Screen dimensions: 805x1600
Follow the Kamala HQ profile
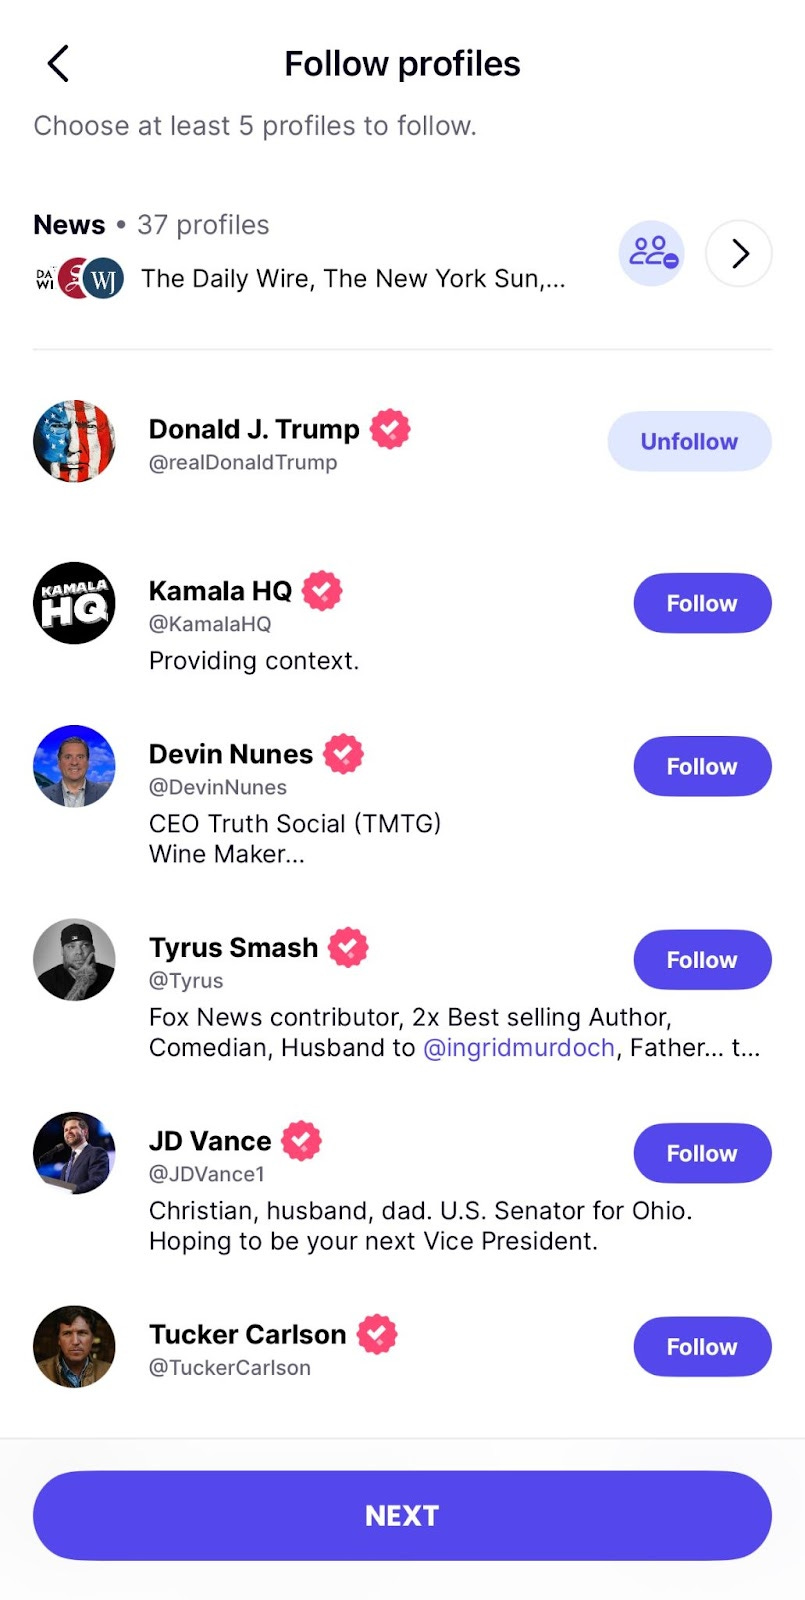(702, 604)
